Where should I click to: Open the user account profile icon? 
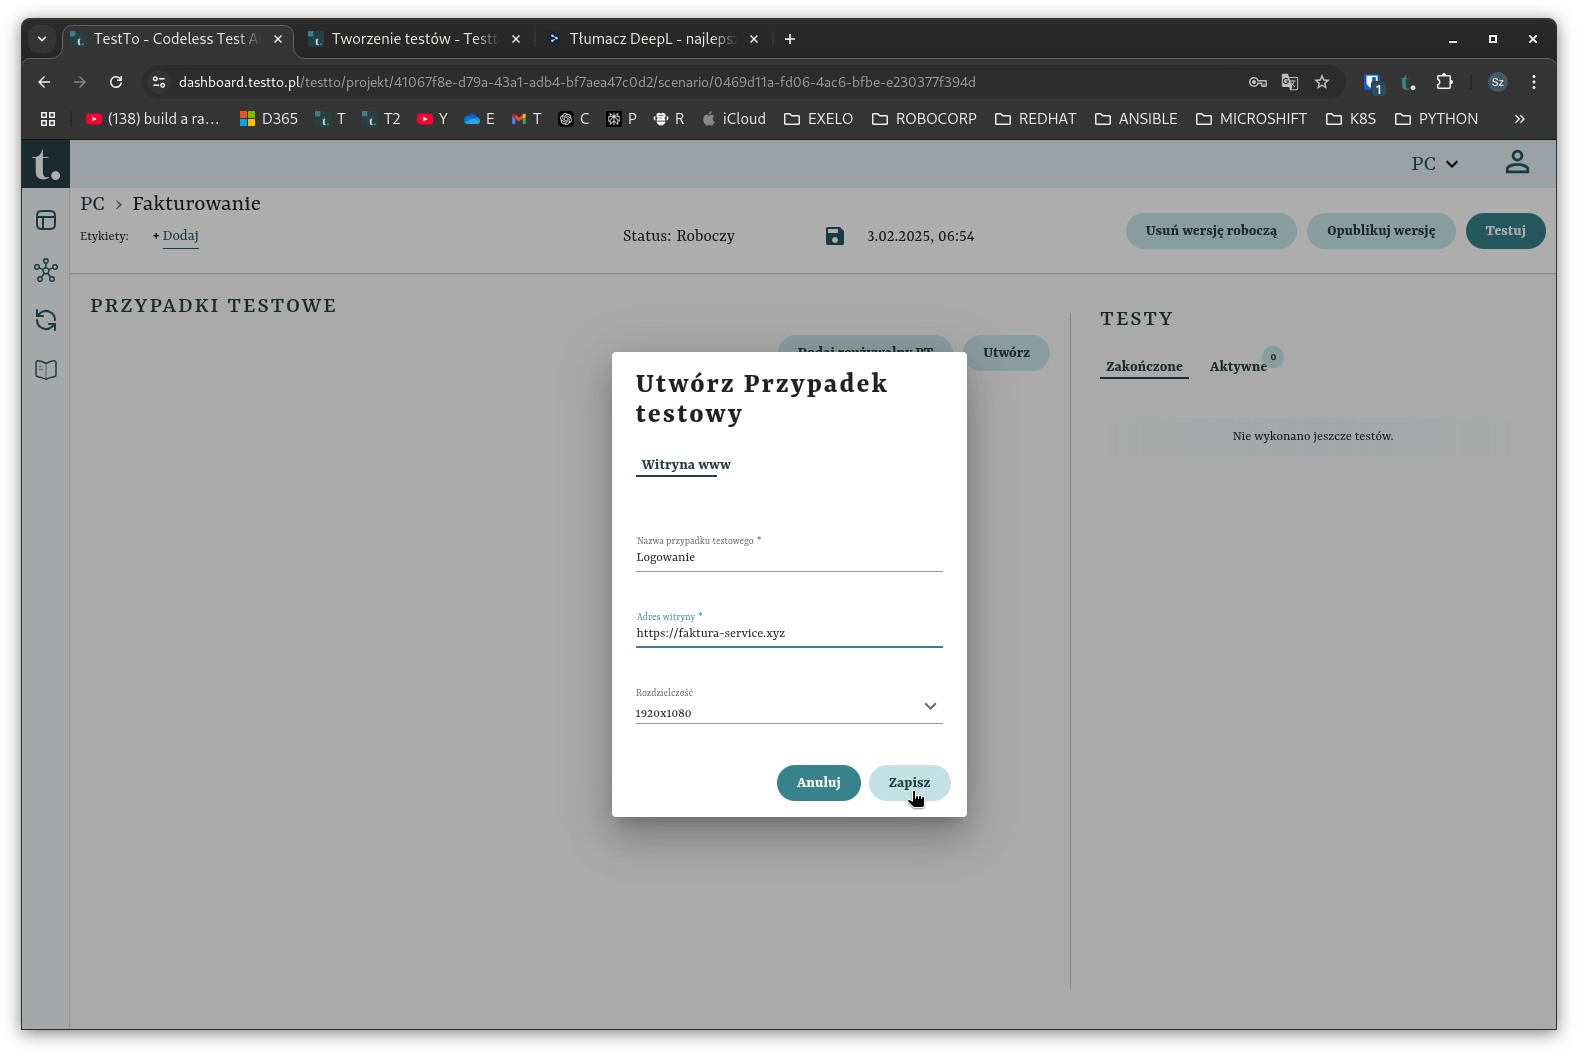point(1517,163)
